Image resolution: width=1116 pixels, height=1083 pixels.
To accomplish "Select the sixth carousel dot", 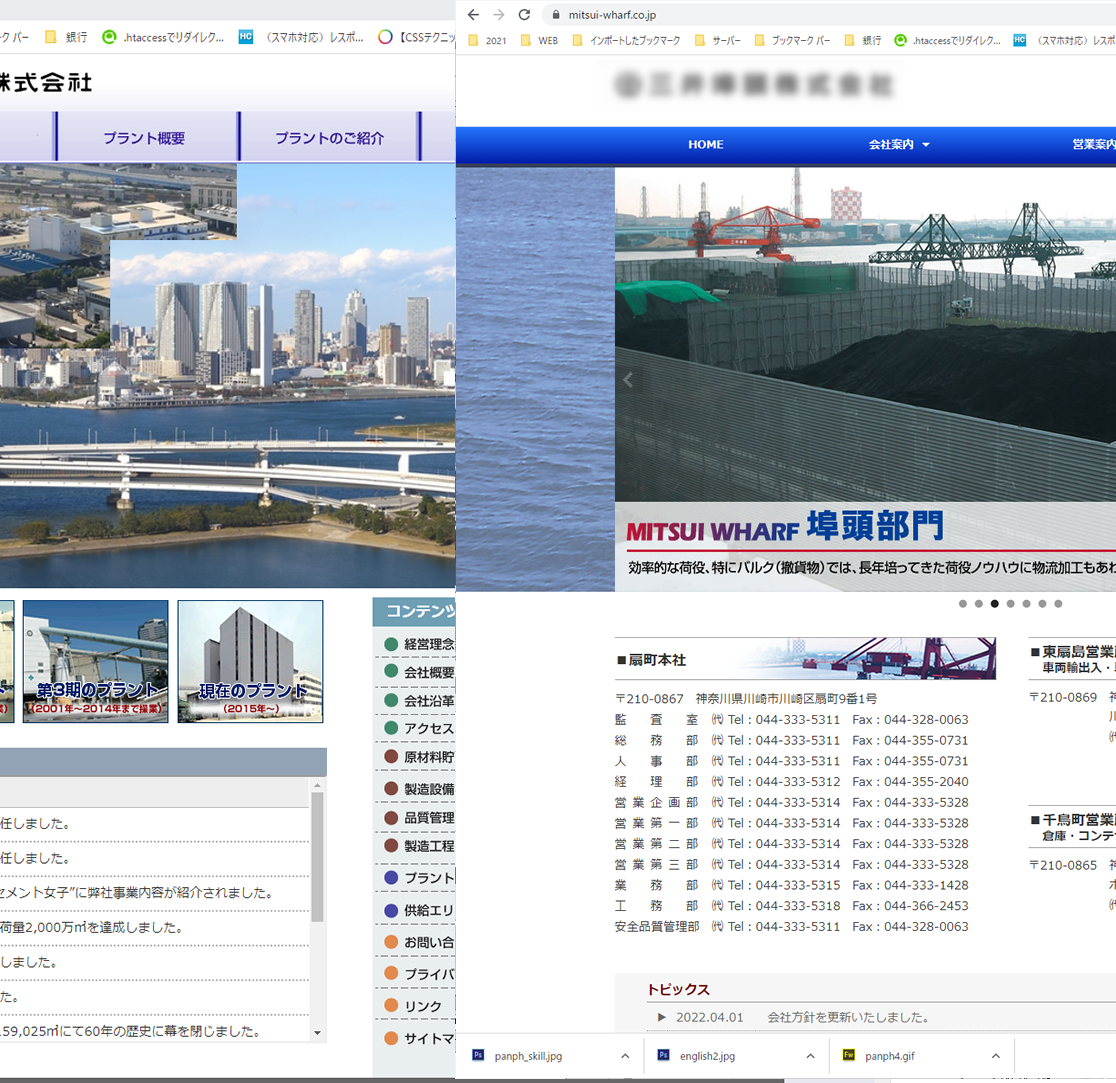I will tap(1042, 603).
